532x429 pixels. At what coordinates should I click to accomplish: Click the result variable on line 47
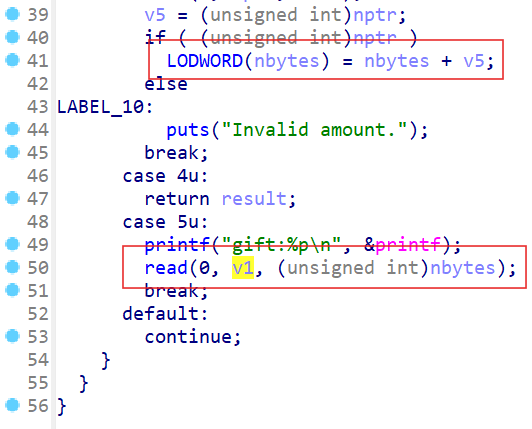254,199
